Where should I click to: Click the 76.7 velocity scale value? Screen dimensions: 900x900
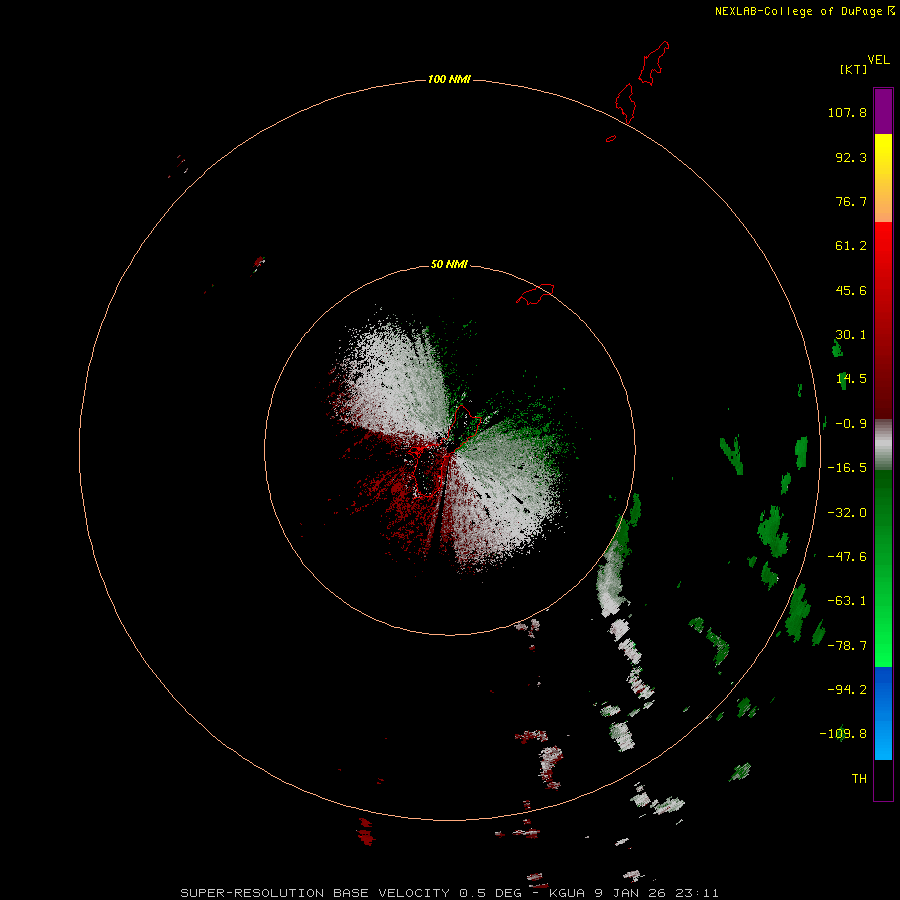(x=851, y=201)
